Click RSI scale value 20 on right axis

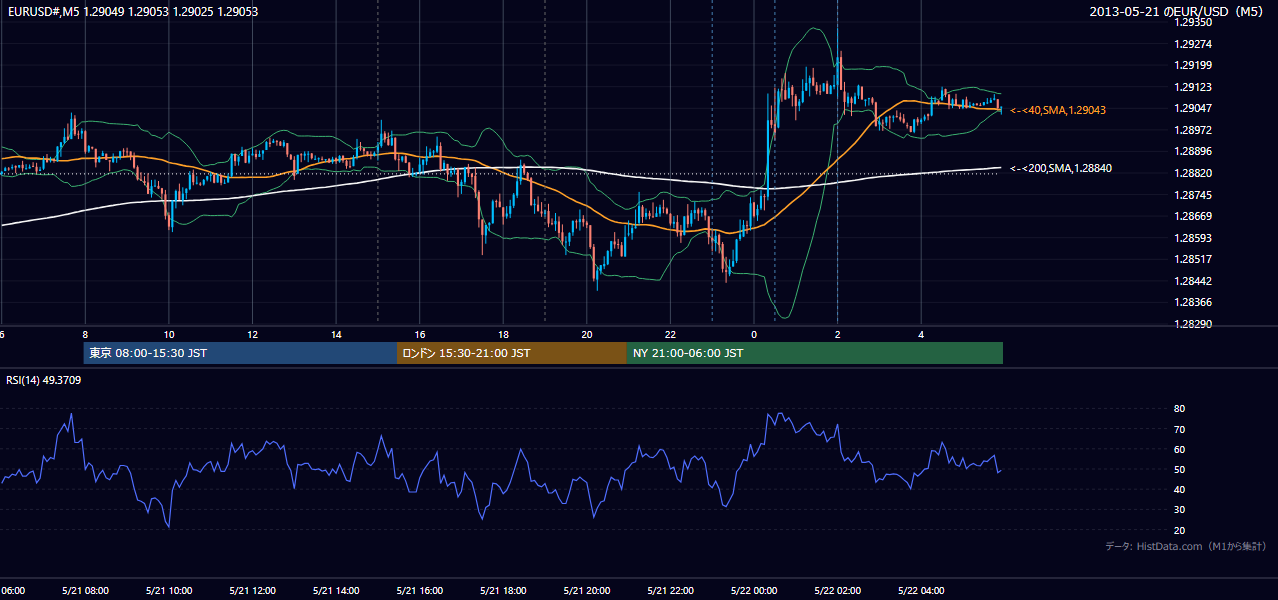click(x=1179, y=531)
